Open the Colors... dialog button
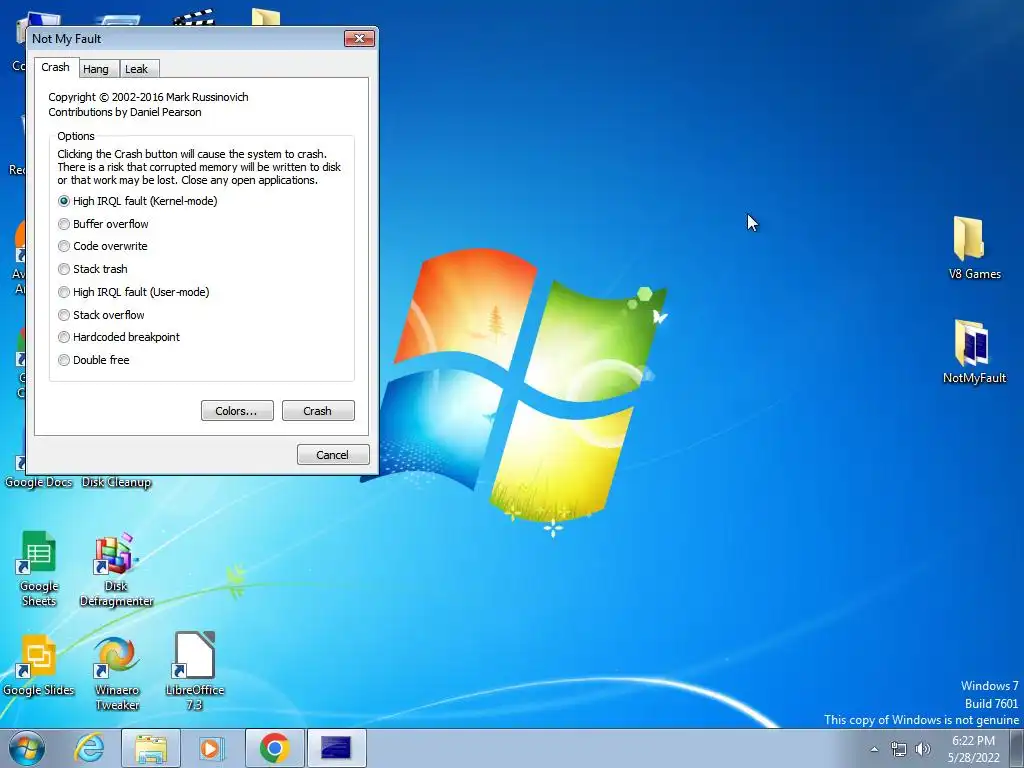Viewport: 1024px width, 768px height. click(237, 411)
